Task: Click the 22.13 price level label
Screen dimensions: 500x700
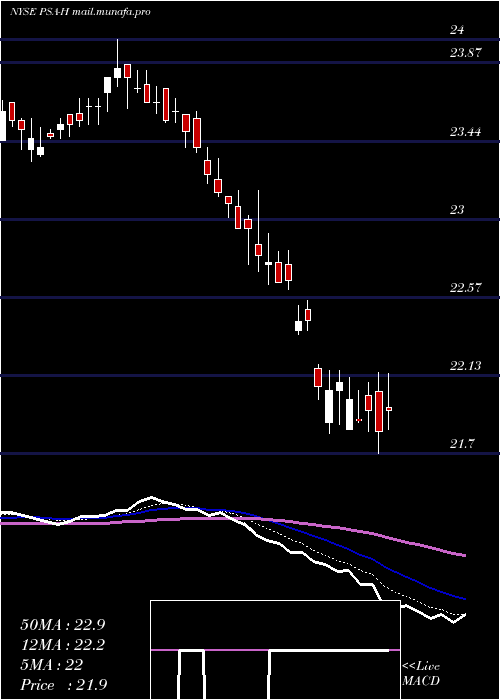Action: (x=466, y=366)
